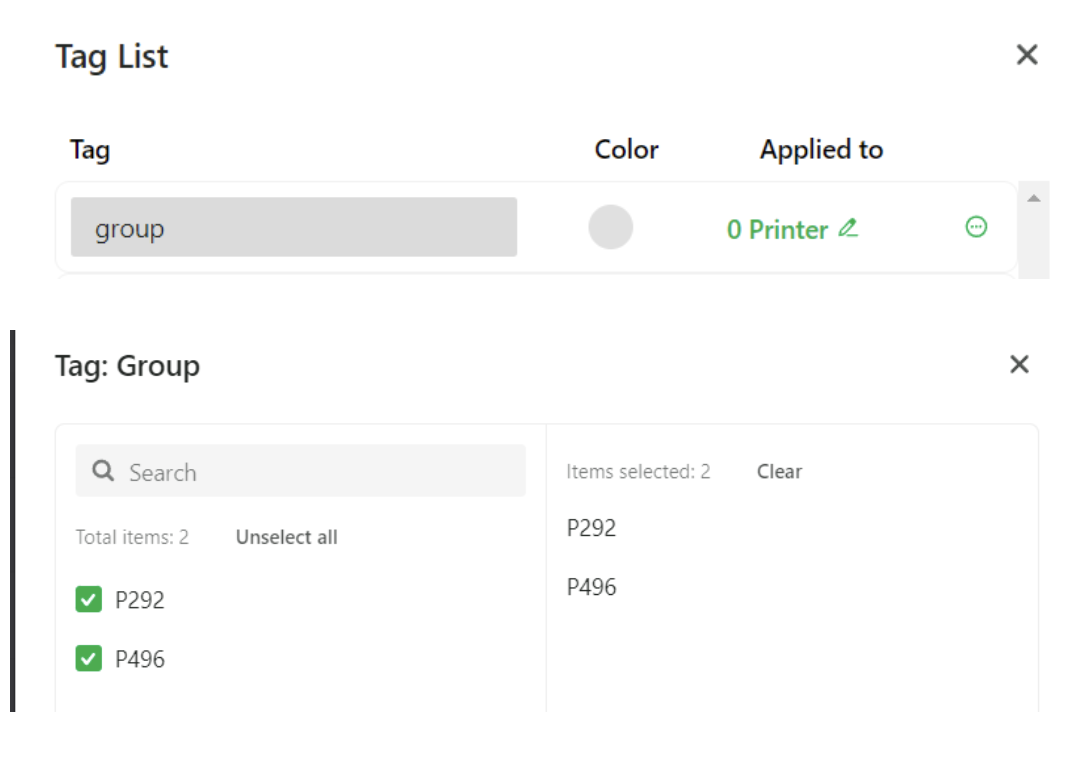Image resolution: width=1072 pixels, height=768 pixels.
Task: Click the group tag name field
Action: coord(294,228)
